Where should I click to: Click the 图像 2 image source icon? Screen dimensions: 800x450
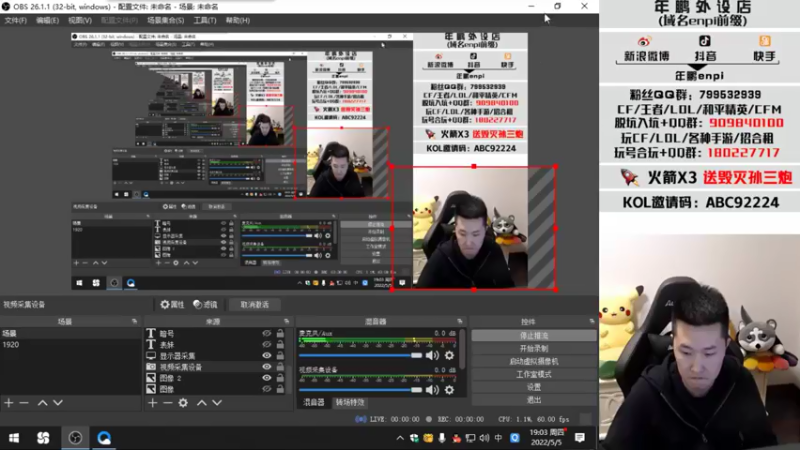point(151,378)
